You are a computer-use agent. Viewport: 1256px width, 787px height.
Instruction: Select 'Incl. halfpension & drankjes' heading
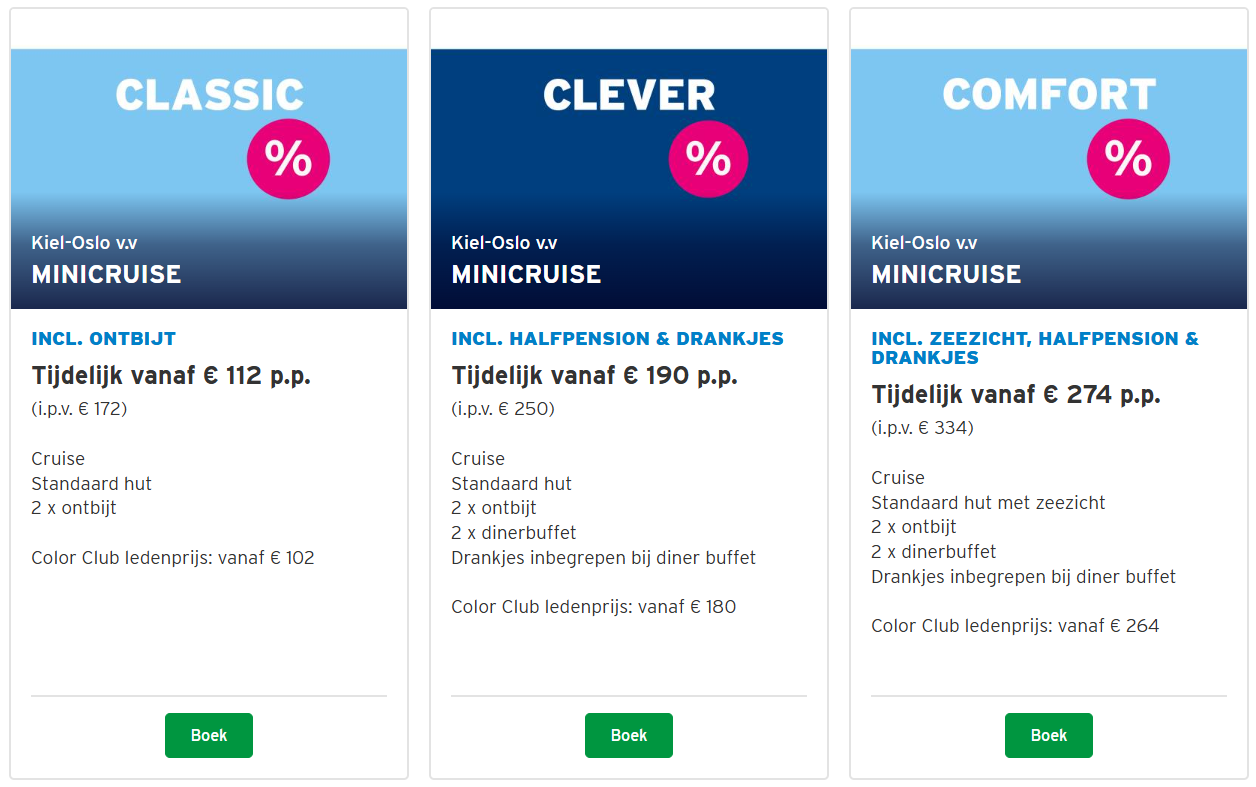pyautogui.click(x=617, y=339)
